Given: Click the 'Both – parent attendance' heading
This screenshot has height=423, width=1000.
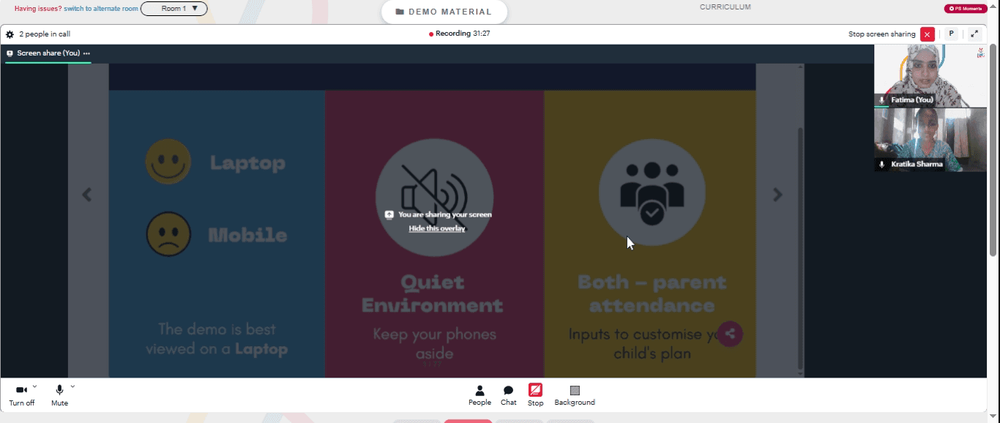Looking at the screenshot, I should 652,293.
